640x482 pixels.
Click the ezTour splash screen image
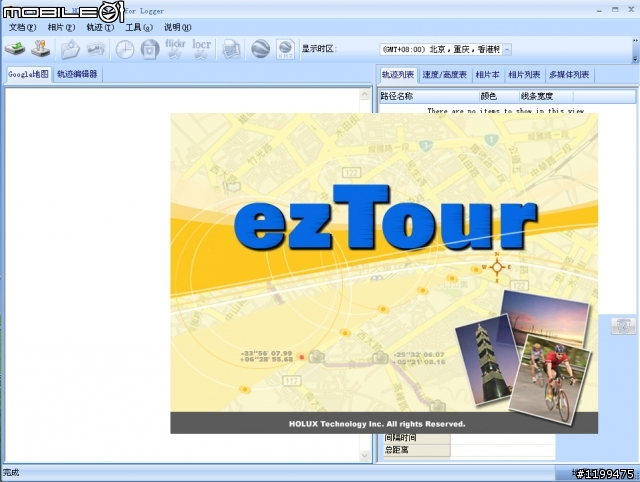pyautogui.click(x=384, y=273)
